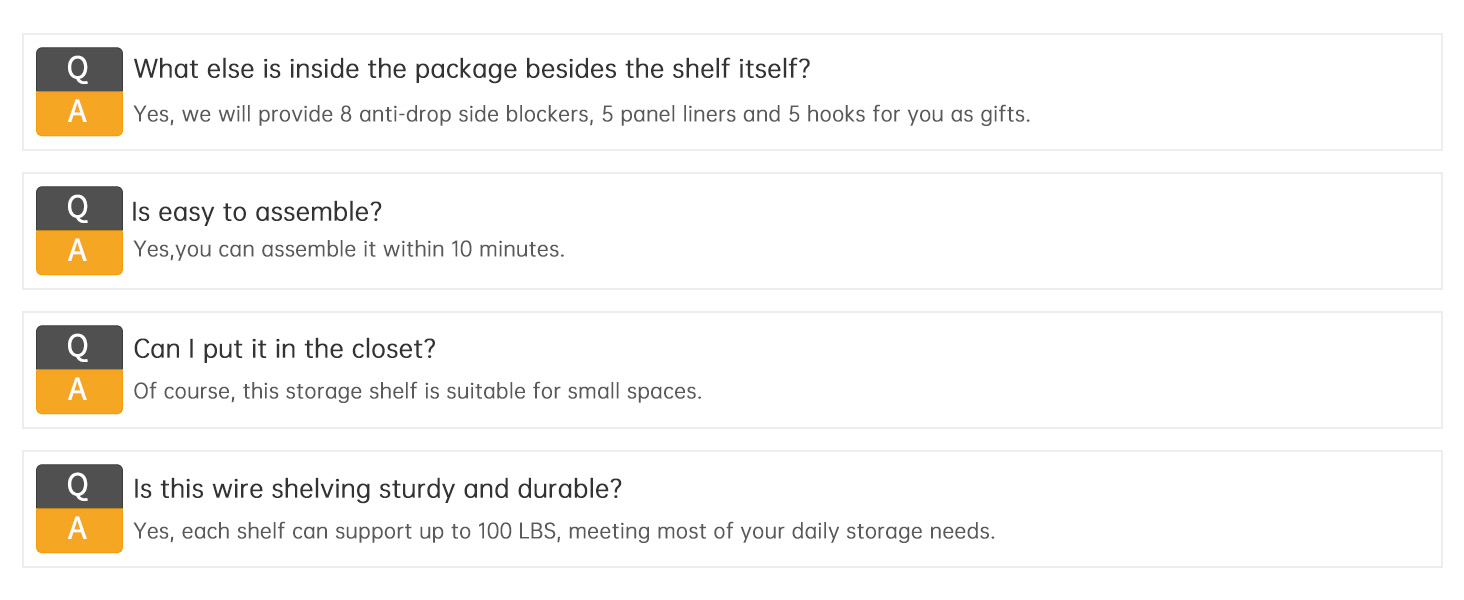Click the A icon beside the 10 minutes answer
The width and height of the screenshot is (1464, 600).
(x=79, y=252)
